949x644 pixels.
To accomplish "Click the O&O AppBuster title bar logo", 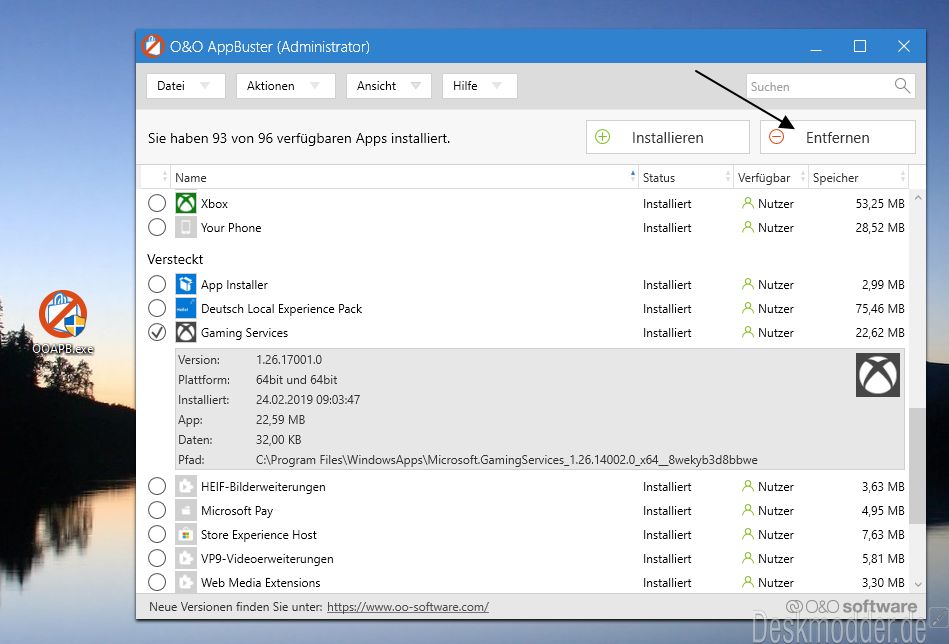I will [153, 46].
